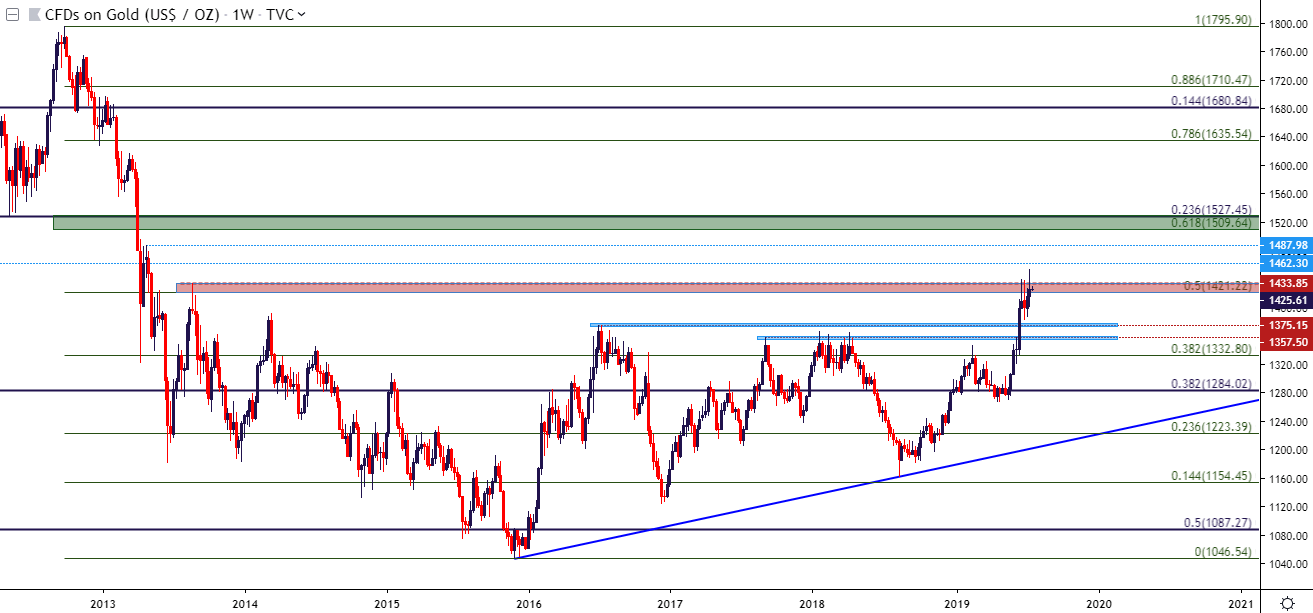Viewport: 1313px width, 613px height.
Task: Click the 0.144(1680.84) Fibonacci label
Action: (x=1211, y=100)
